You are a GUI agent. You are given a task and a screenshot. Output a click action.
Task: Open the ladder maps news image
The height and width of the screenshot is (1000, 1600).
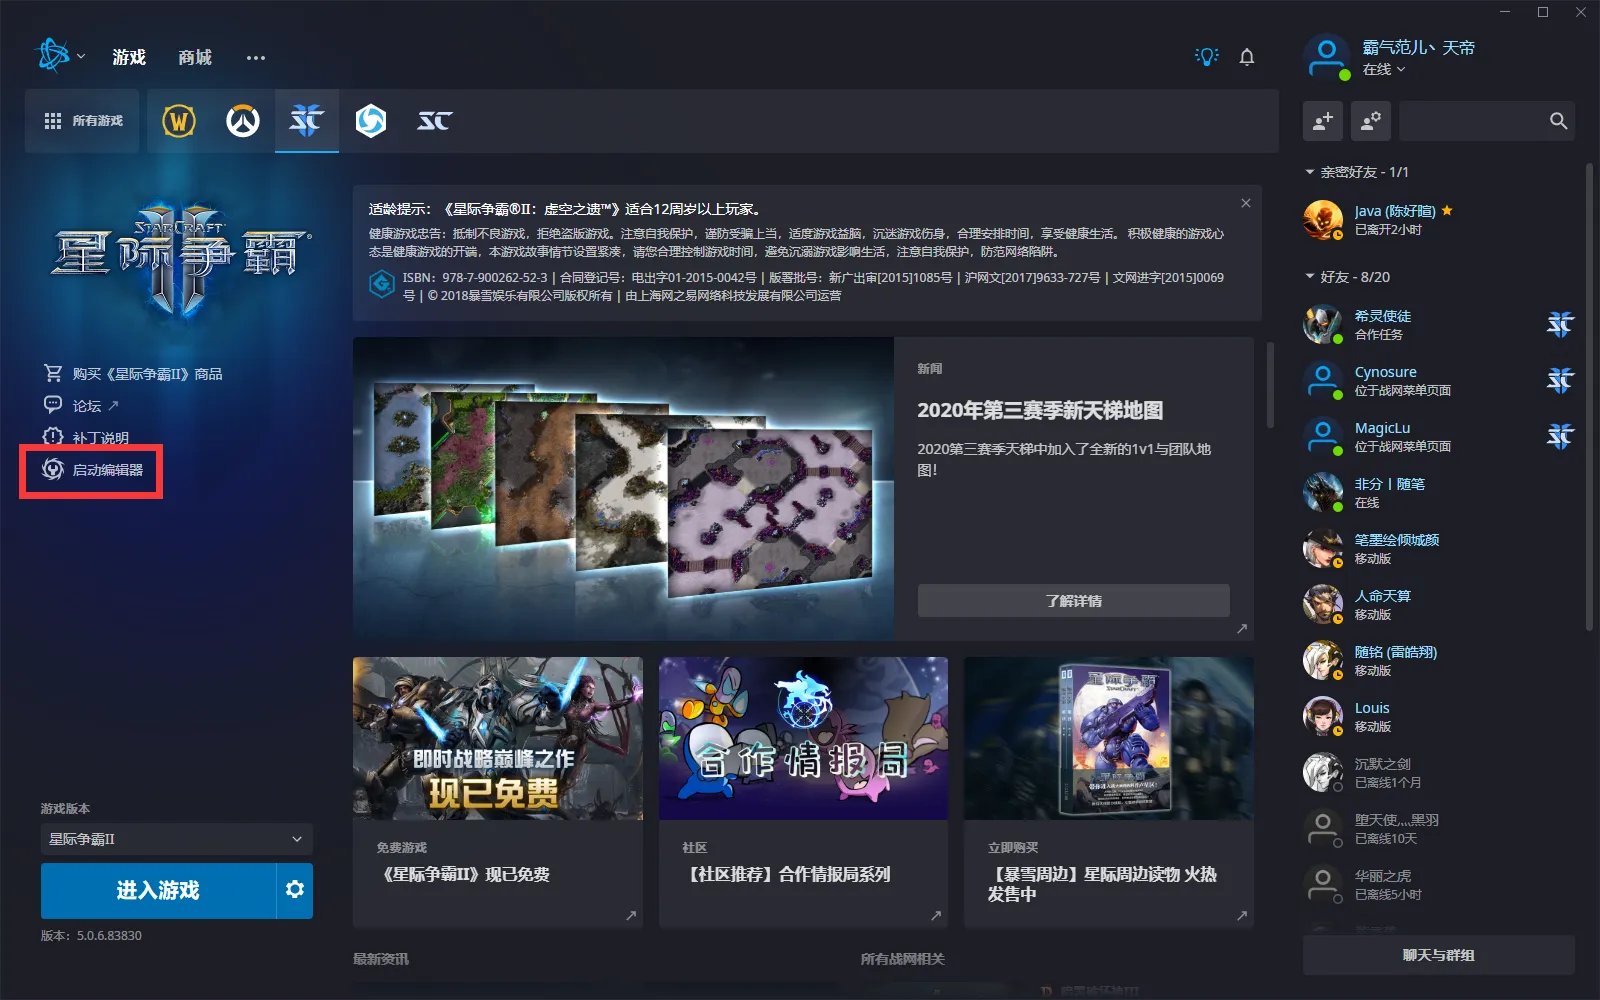click(x=623, y=488)
